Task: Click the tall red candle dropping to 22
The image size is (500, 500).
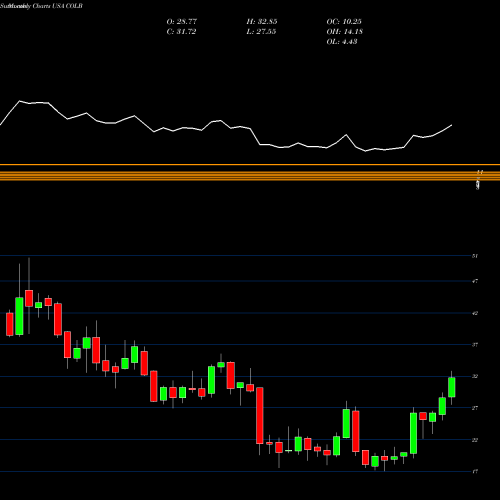Action: (x=260, y=415)
